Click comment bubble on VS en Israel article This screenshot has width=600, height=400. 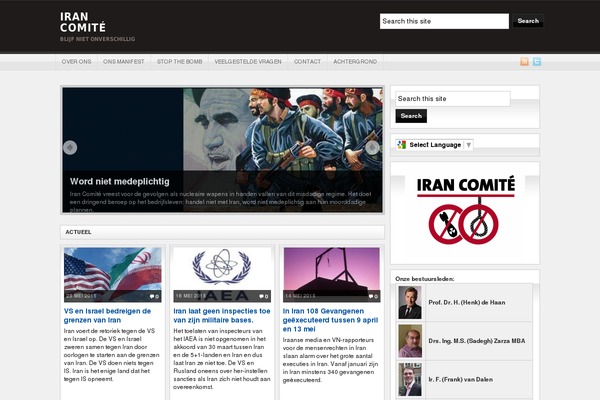click(x=154, y=296)
